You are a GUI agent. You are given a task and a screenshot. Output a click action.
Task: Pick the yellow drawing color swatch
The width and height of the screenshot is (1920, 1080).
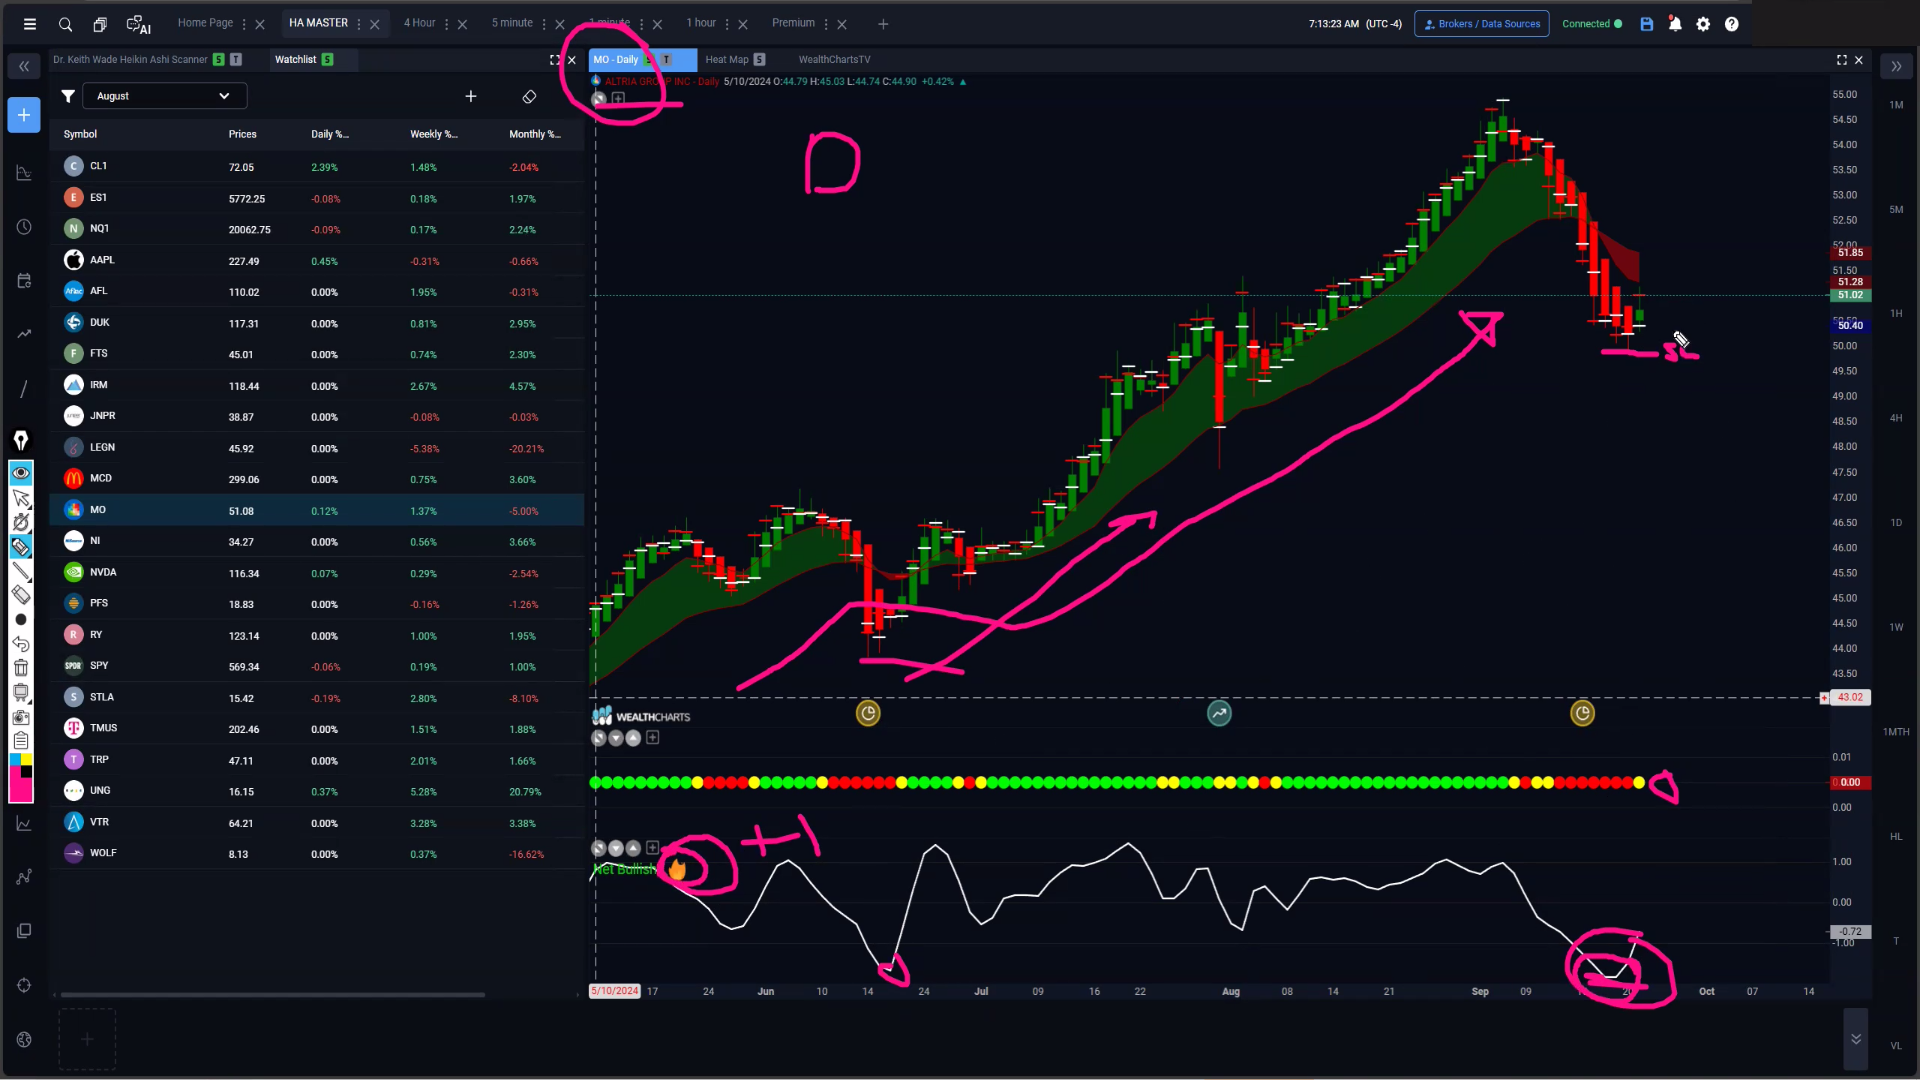click(x=27, y=760)
